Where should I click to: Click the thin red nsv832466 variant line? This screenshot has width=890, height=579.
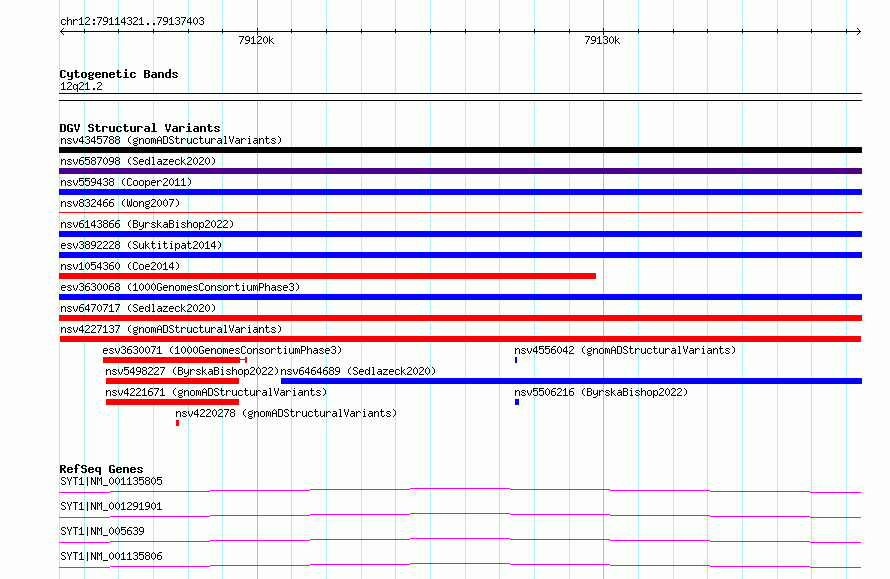tap(460, 213)
